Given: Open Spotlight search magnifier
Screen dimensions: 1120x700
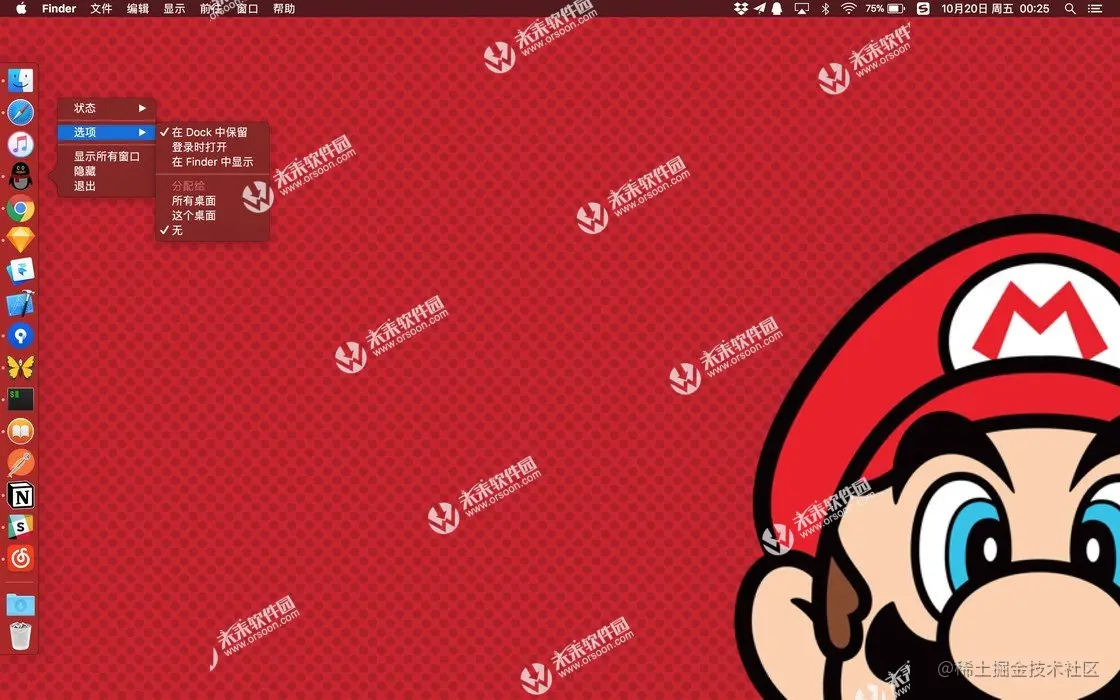Looking at the screenshot, I should click(1070, 9).
